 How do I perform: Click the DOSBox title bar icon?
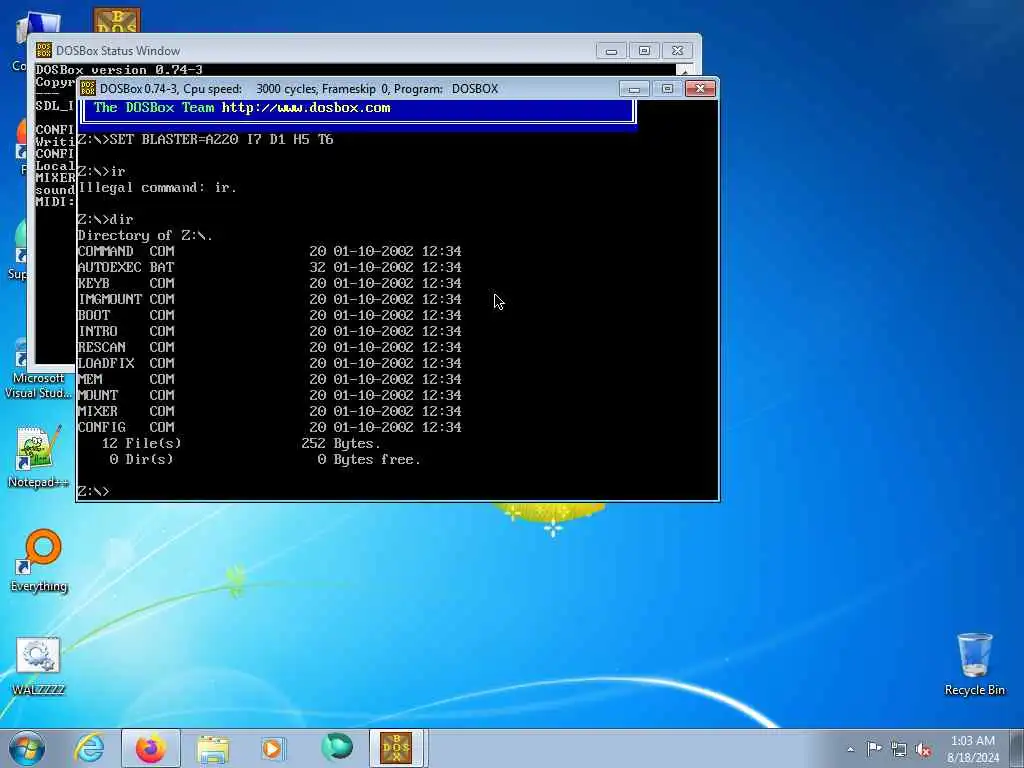coord(88,88)
